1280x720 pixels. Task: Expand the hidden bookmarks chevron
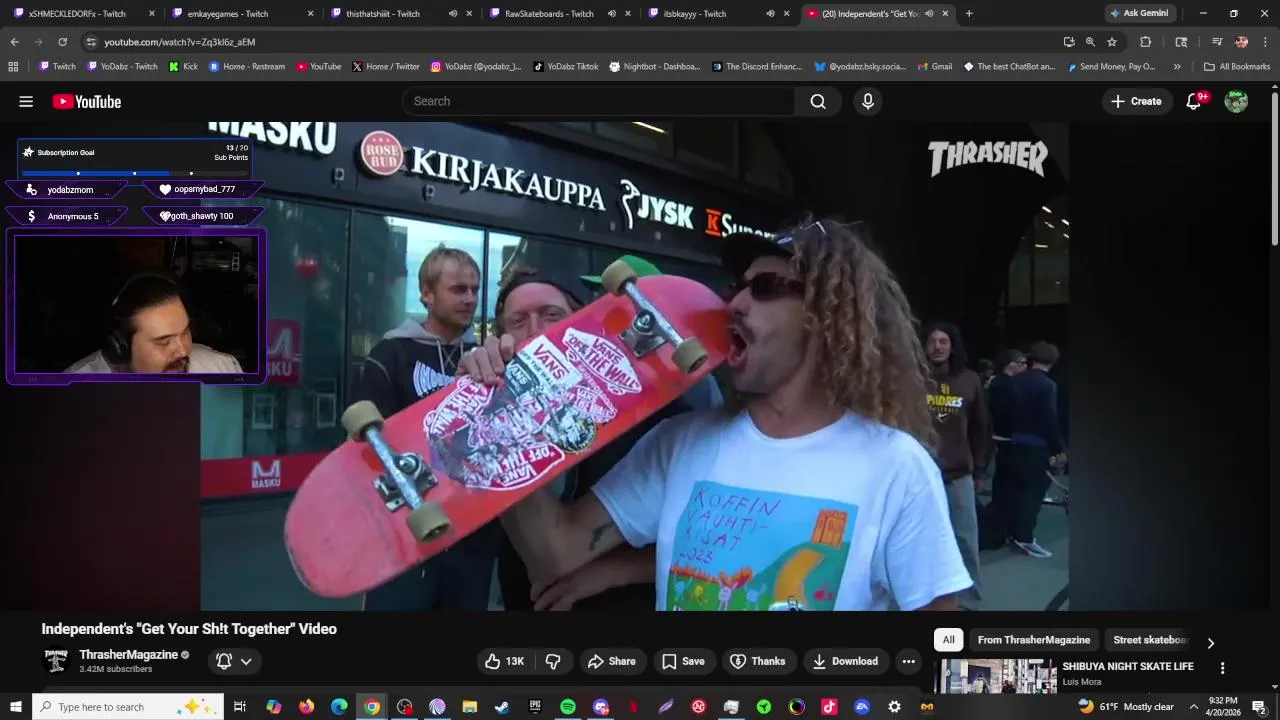pos(1177,67)
